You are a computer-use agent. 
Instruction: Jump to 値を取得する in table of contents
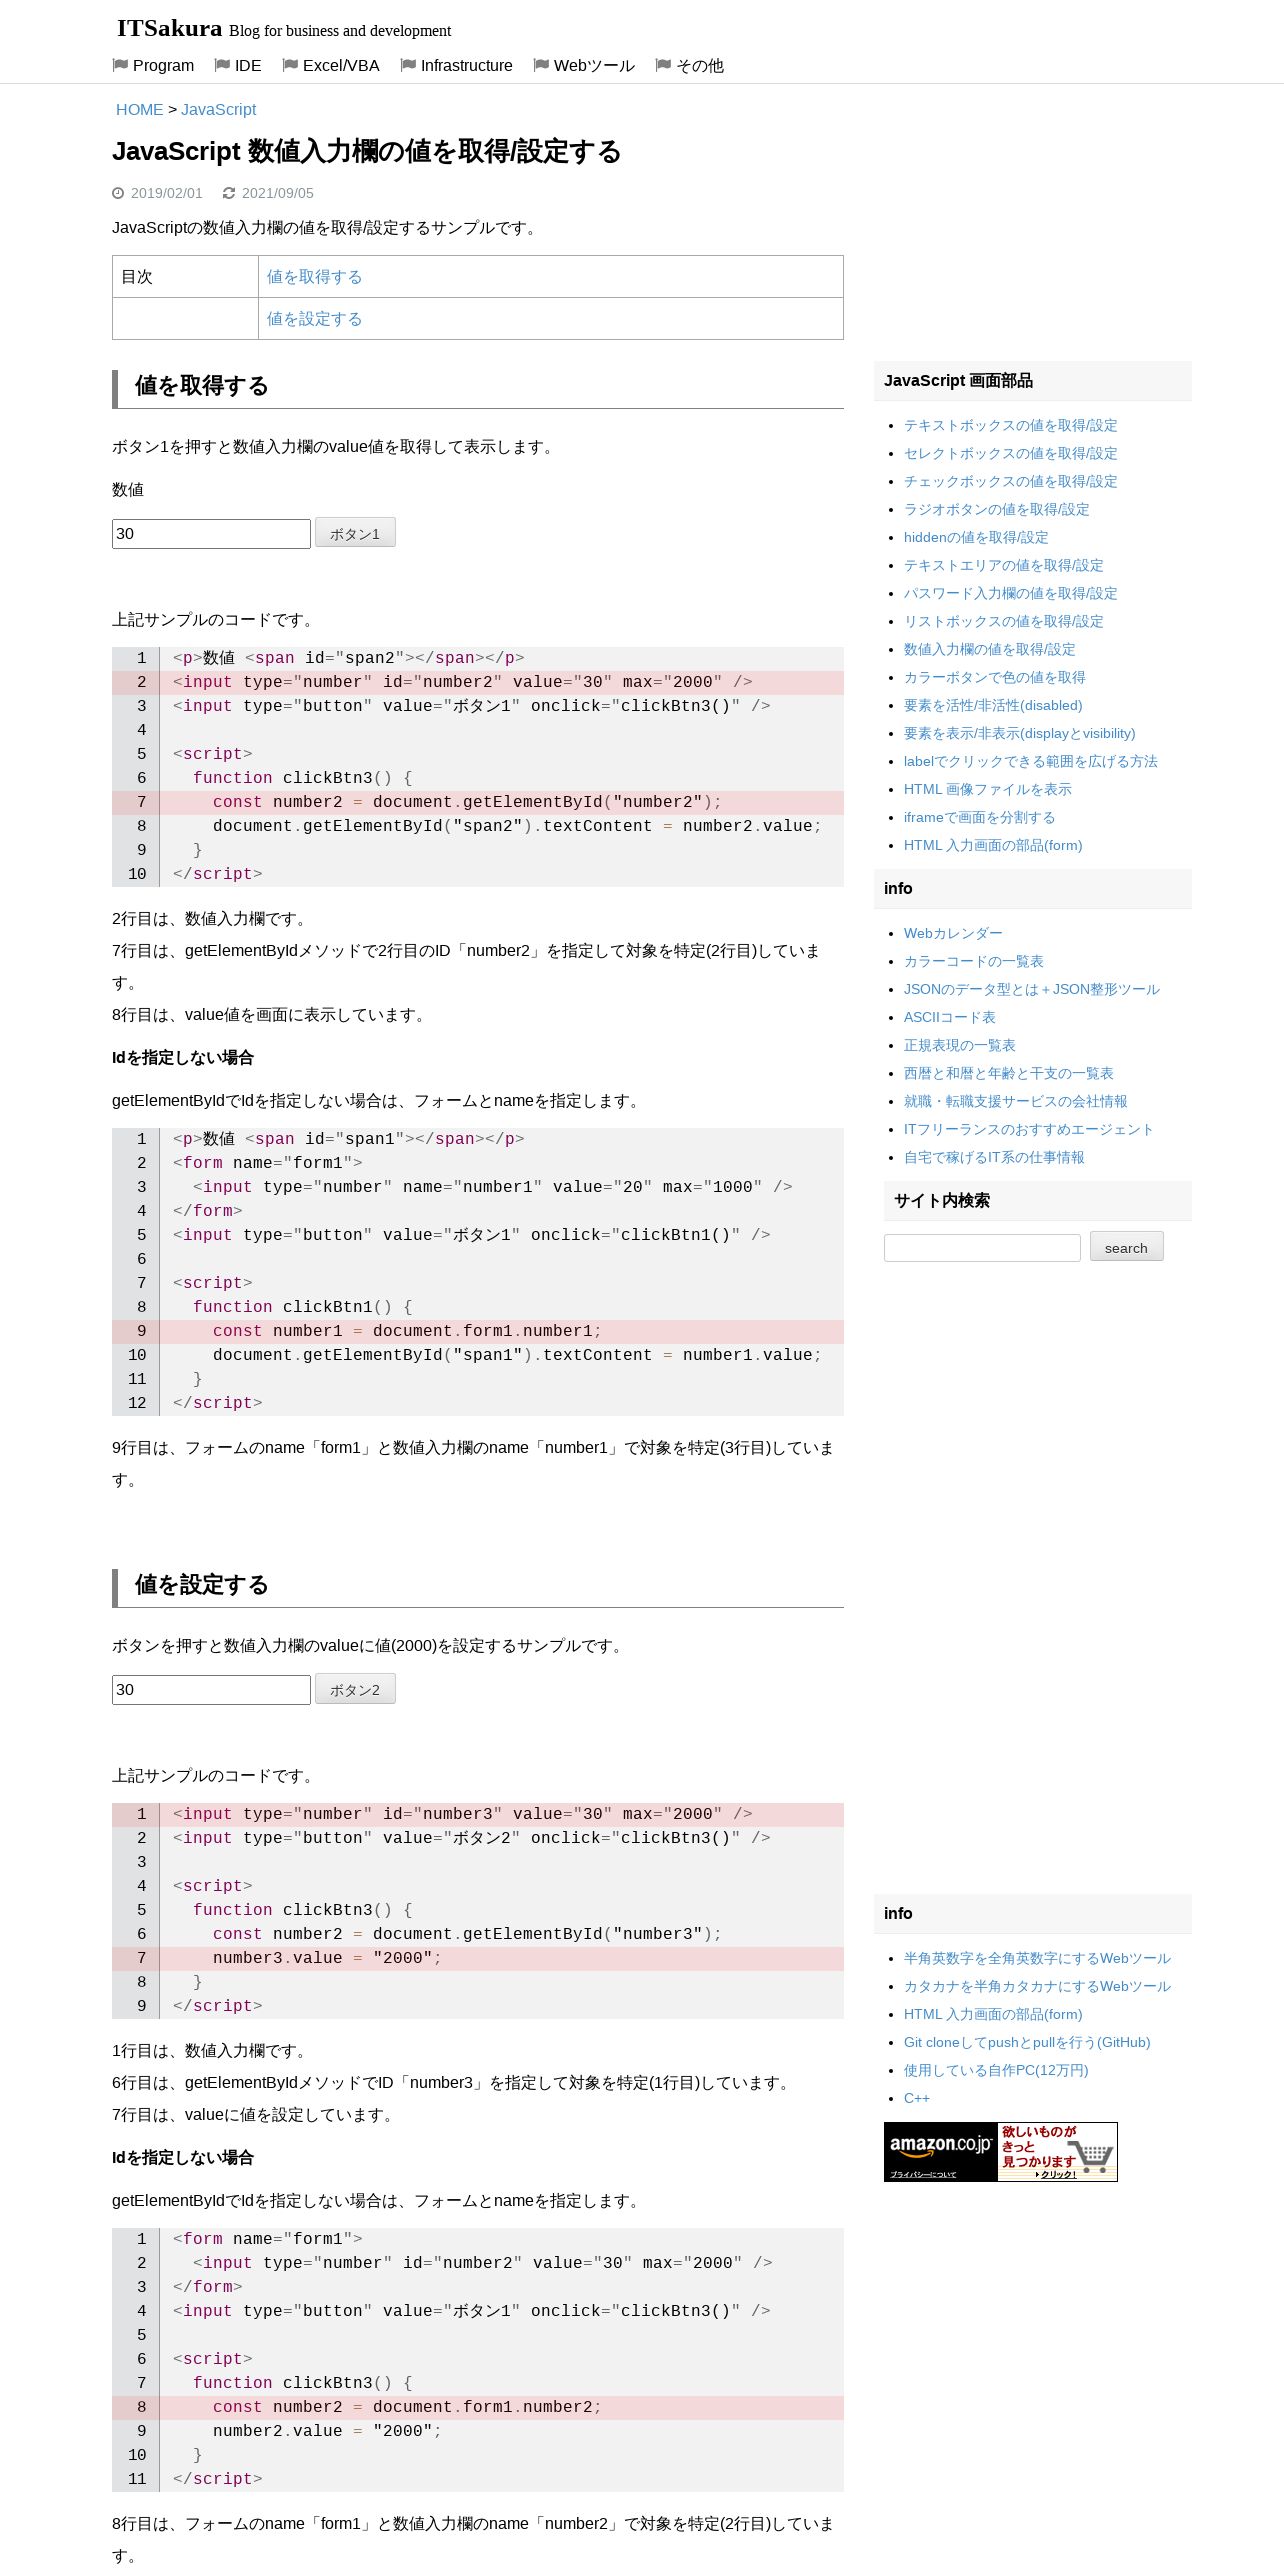(314, 277)
